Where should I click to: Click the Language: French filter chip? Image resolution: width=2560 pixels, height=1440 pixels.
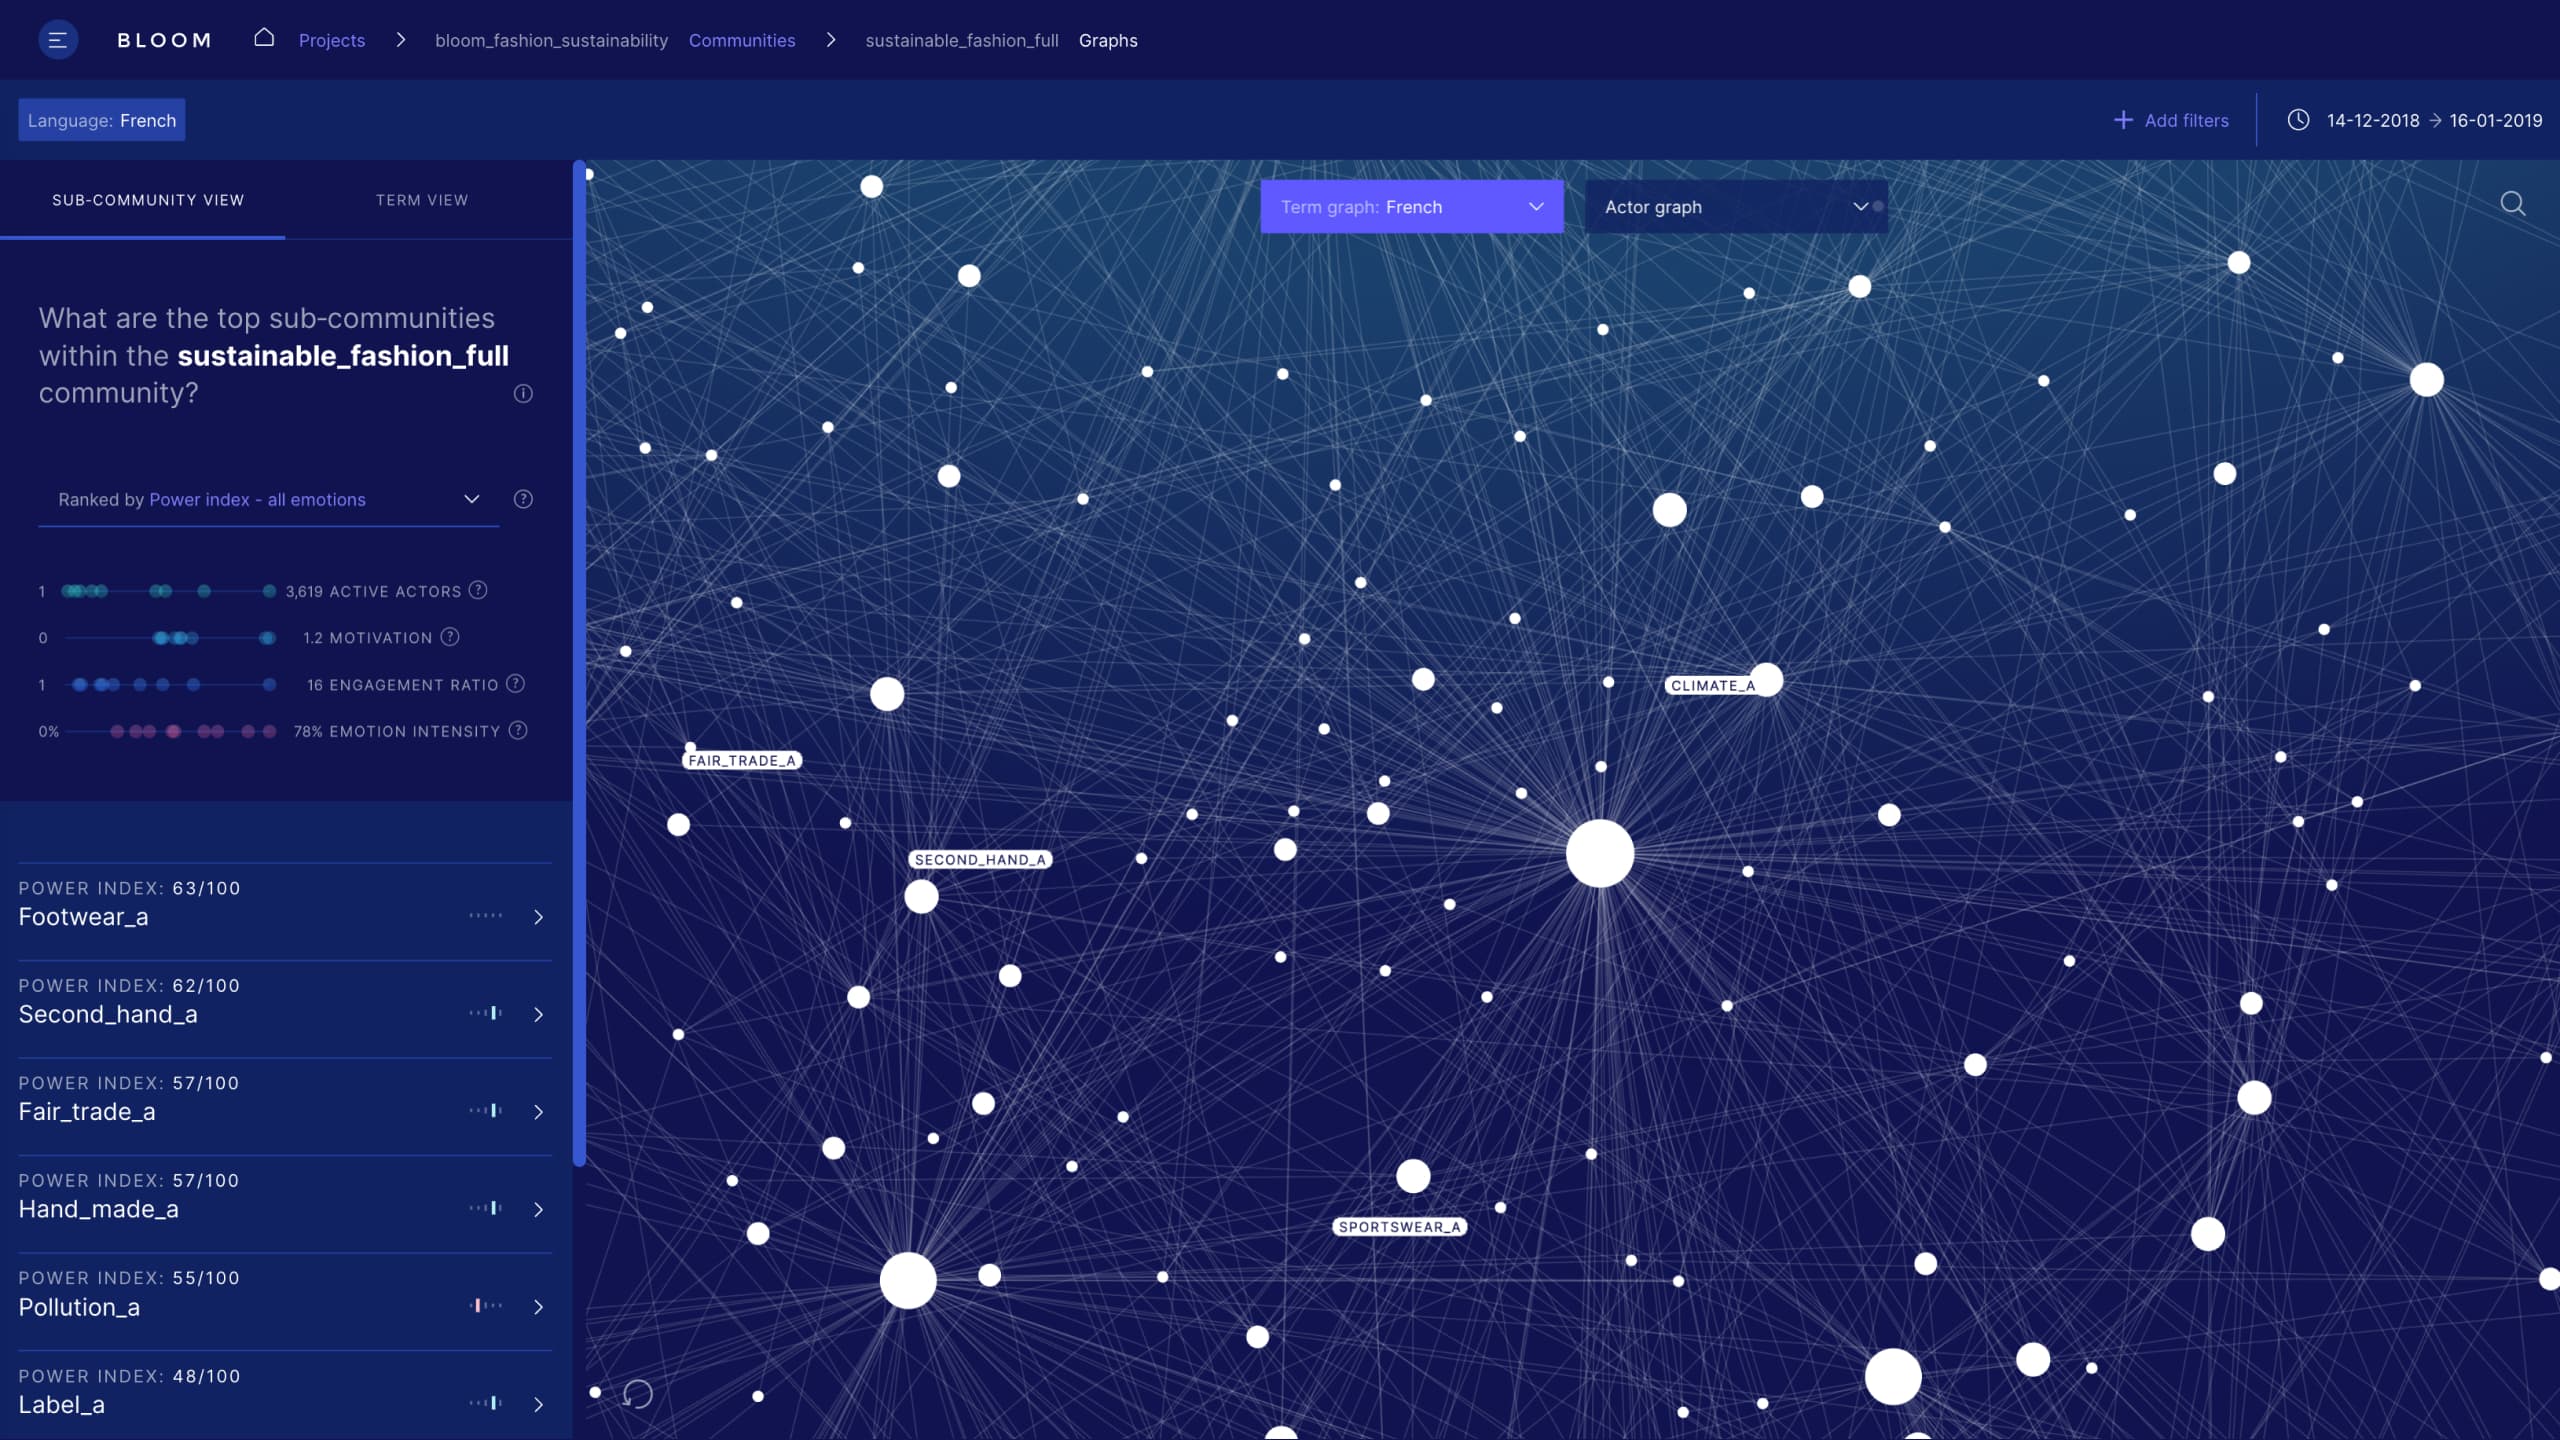pyautogui.click(x=102, y=120)
